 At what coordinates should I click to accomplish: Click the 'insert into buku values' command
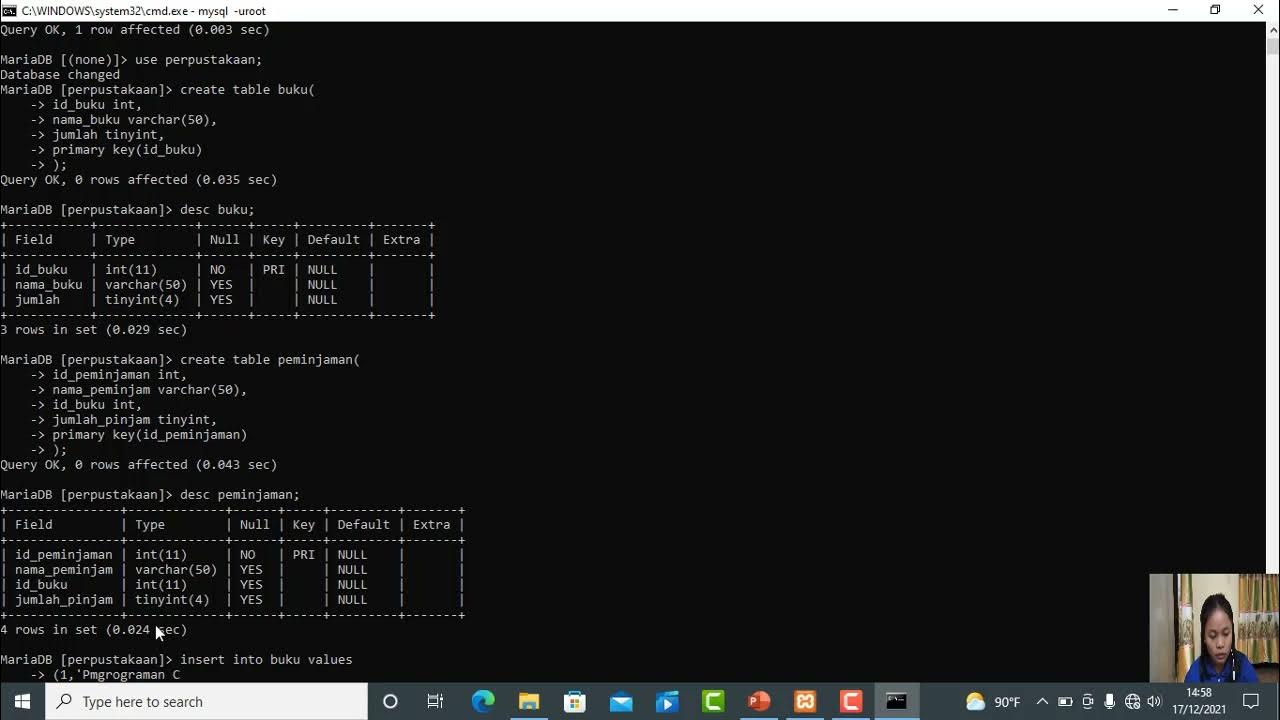[266, 660]
